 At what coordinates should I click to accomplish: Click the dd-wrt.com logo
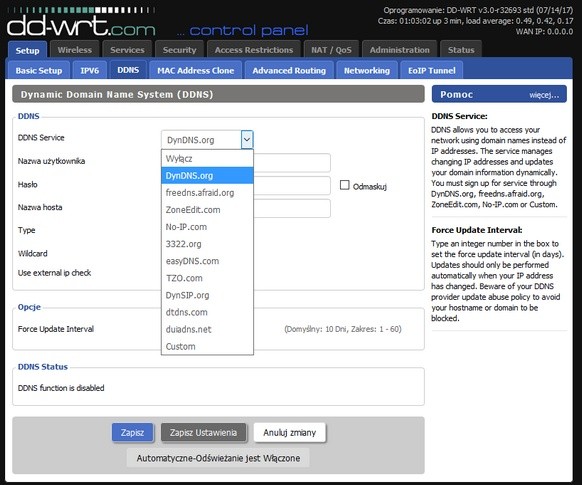pyautogui.click(x=81, y=25)
